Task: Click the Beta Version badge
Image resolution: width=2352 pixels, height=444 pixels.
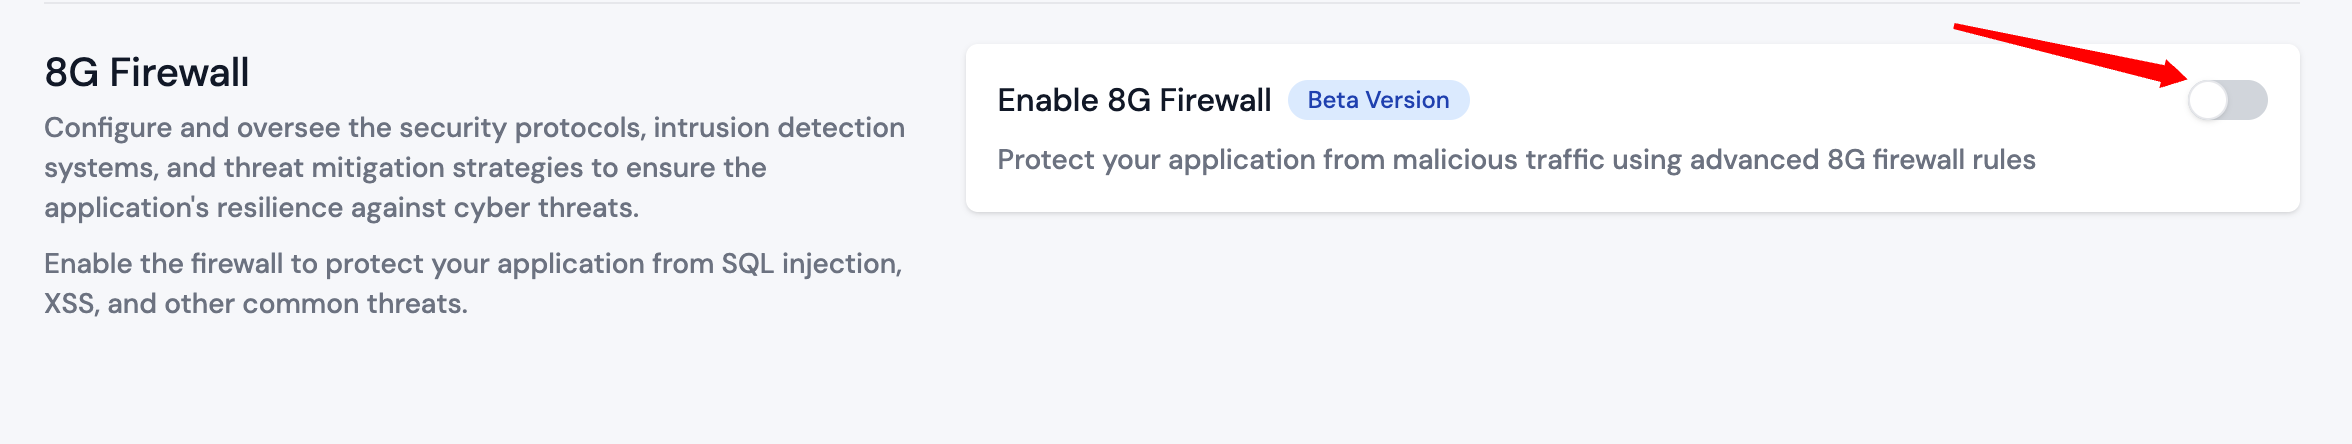Action: coord(1378,100)
